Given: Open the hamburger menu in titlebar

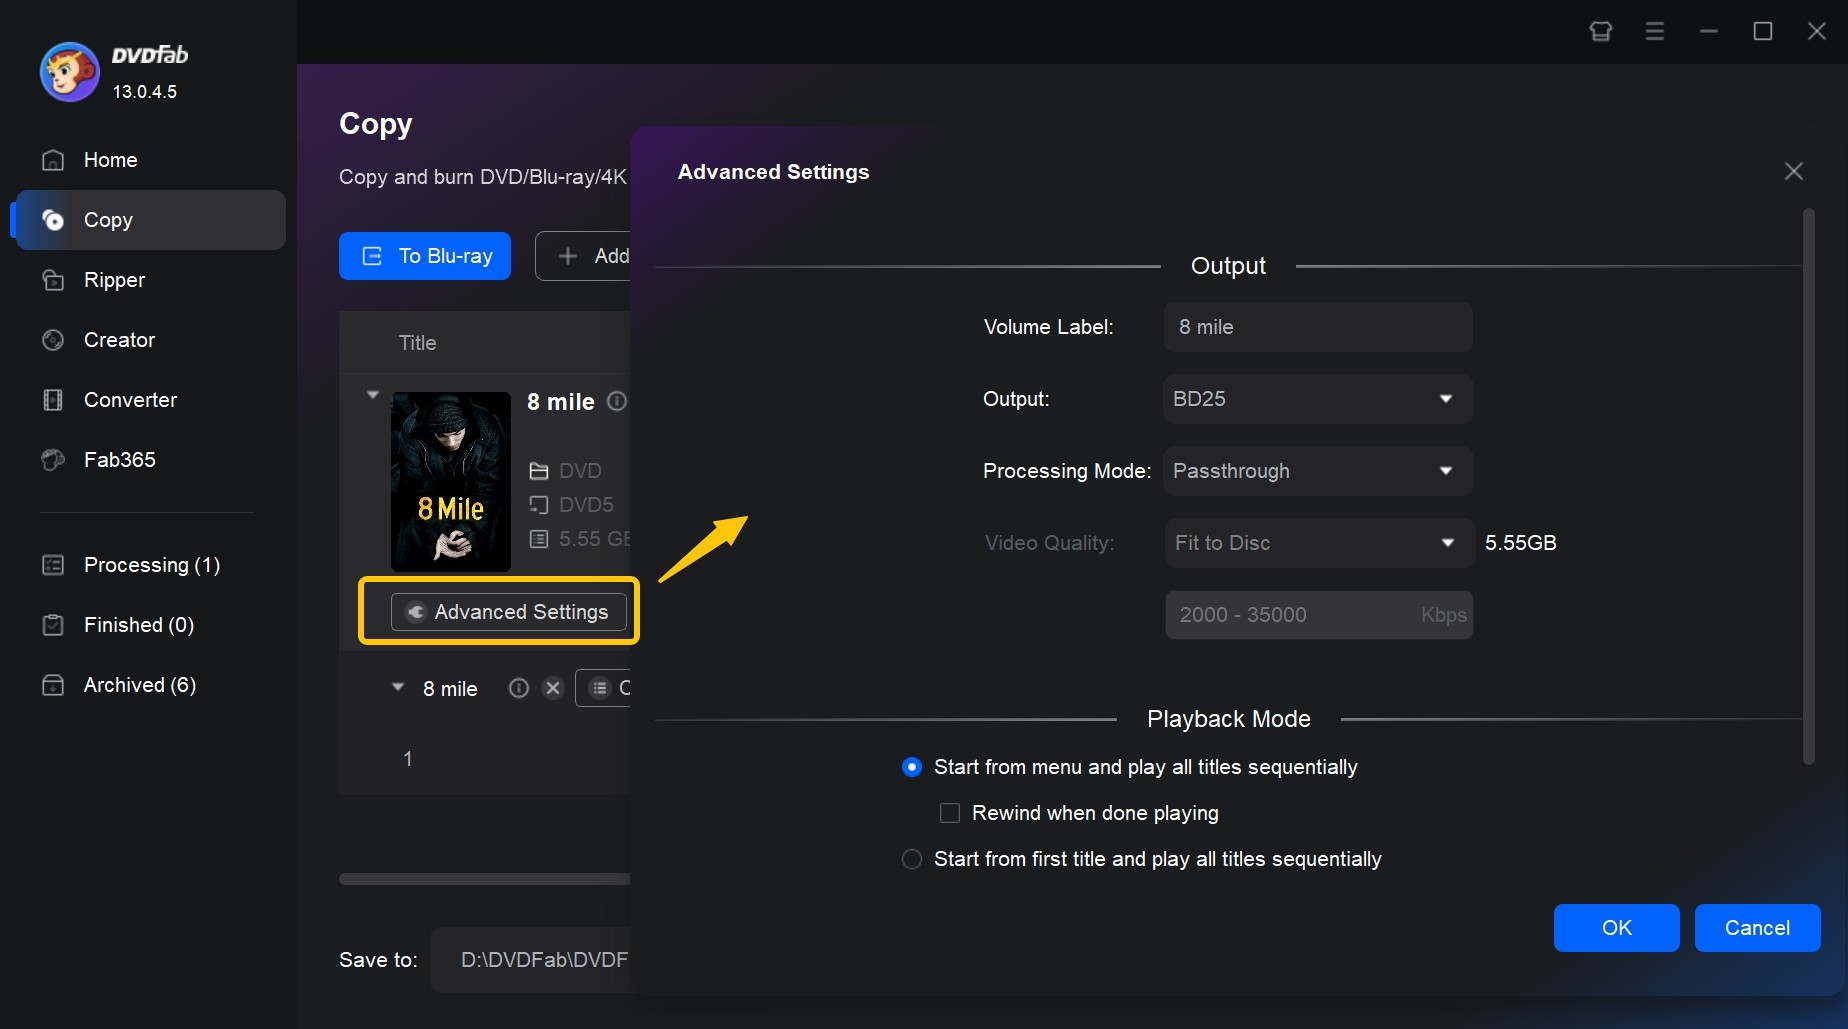Looking at the screenshot, I should point(1654,31).
